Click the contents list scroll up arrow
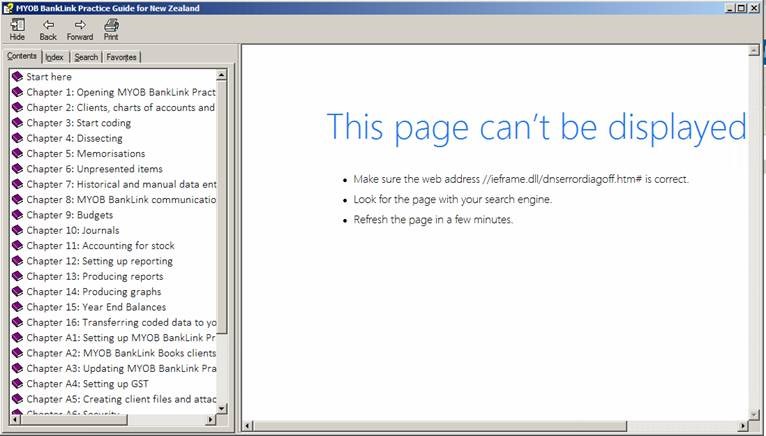 coord(221,75)
